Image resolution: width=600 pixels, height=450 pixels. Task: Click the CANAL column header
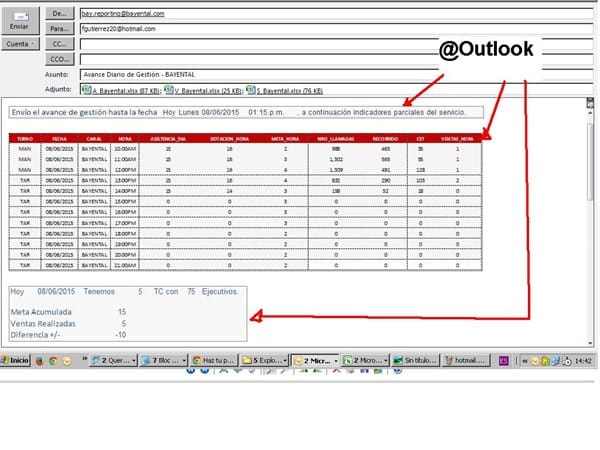click(x=94, y=139)
